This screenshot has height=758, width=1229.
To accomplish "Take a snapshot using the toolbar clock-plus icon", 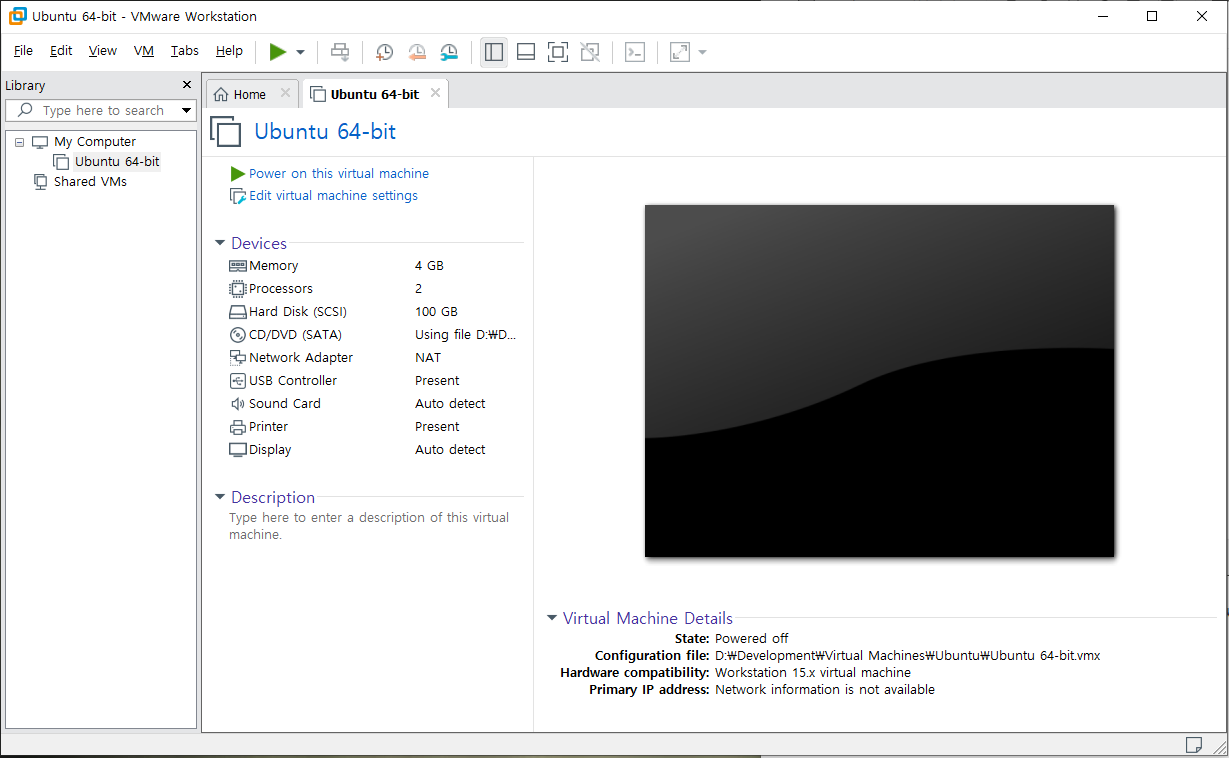I will coord(384,52).
